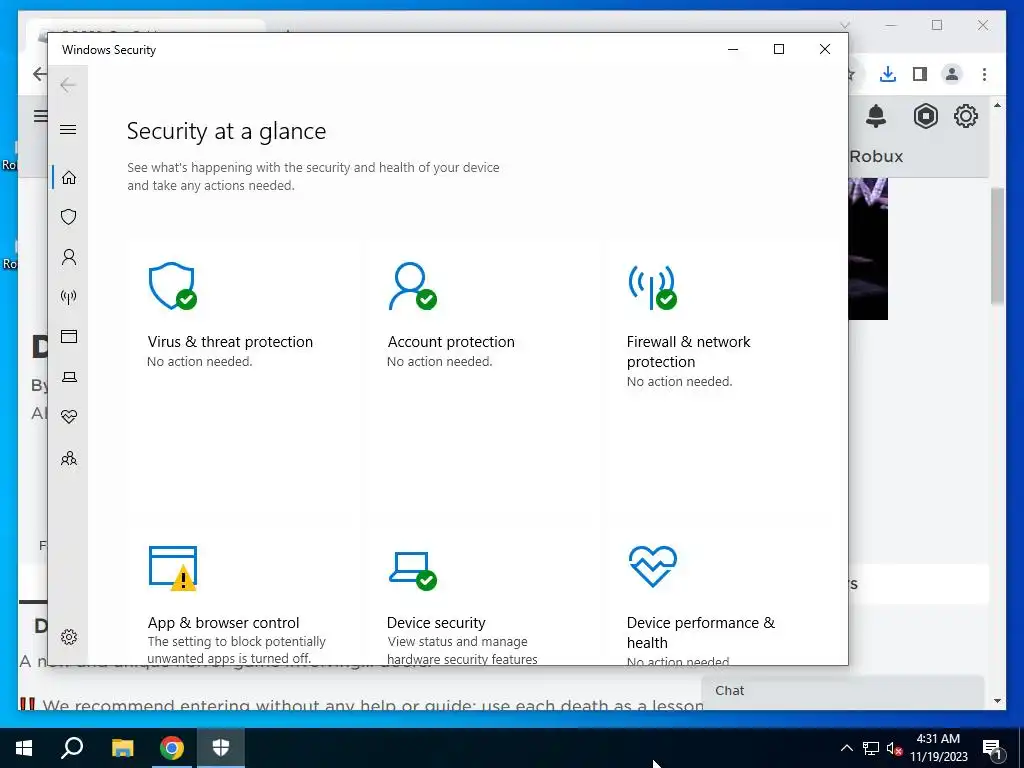This screenshot has width=1024, height=768.
Task: Open the Chrome three-dot menu
Action: (984, 74)
